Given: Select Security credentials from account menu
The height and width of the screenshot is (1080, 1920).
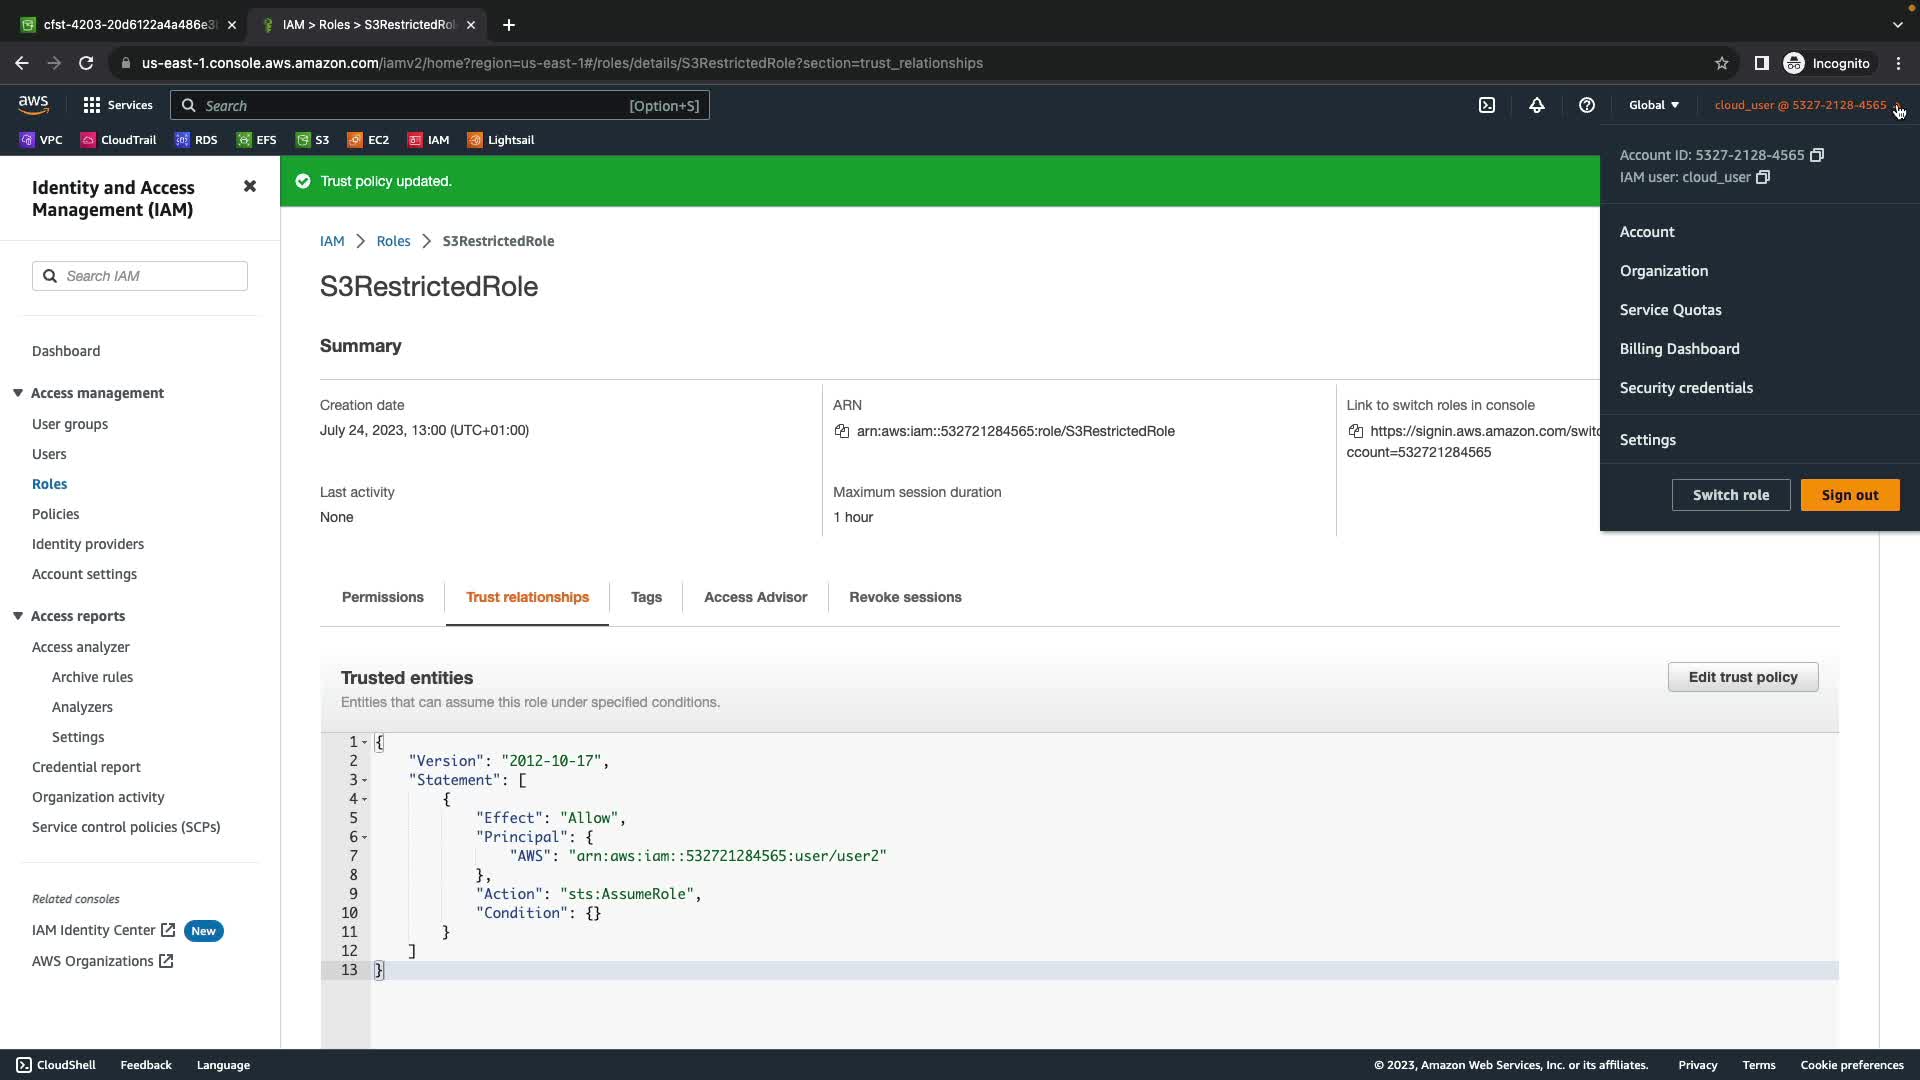Looking at the screenshot, I should [x=1686, y=388].
